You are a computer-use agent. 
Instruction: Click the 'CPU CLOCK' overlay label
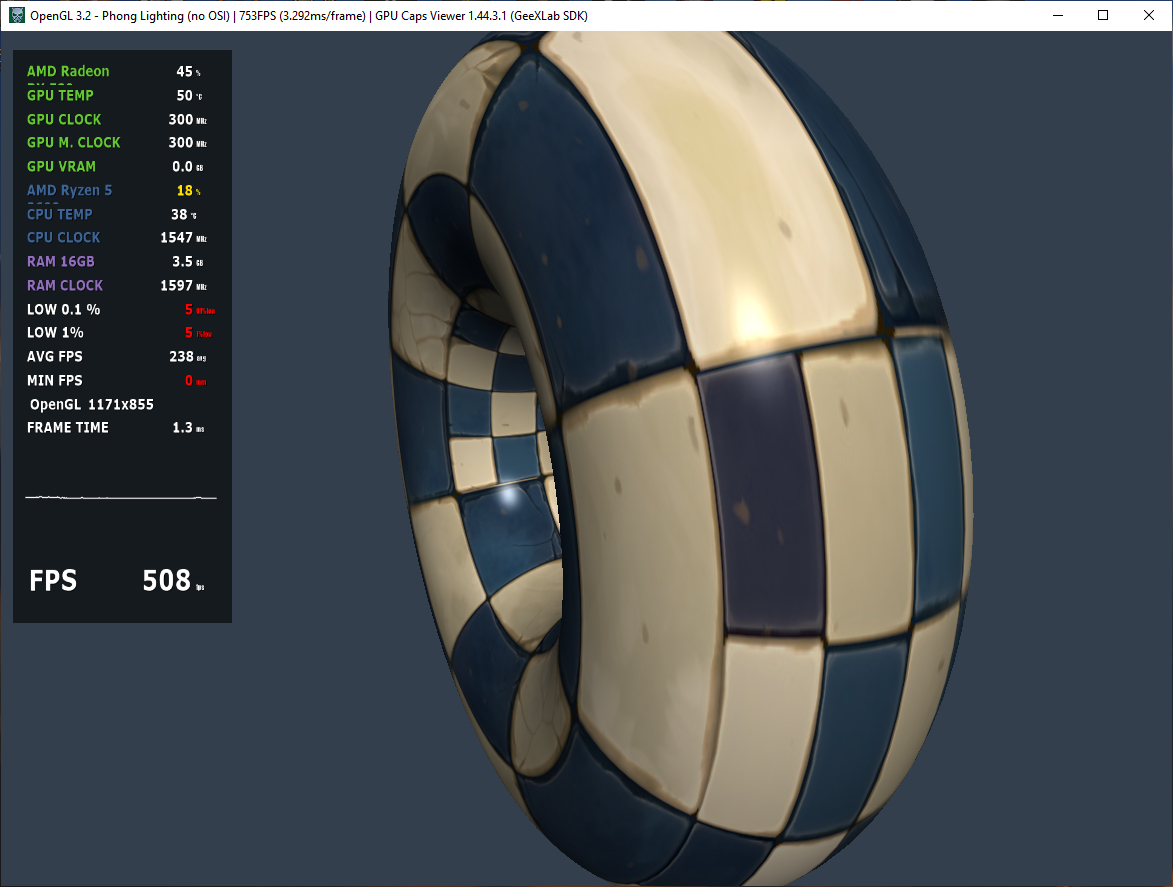tap(64, 237)
